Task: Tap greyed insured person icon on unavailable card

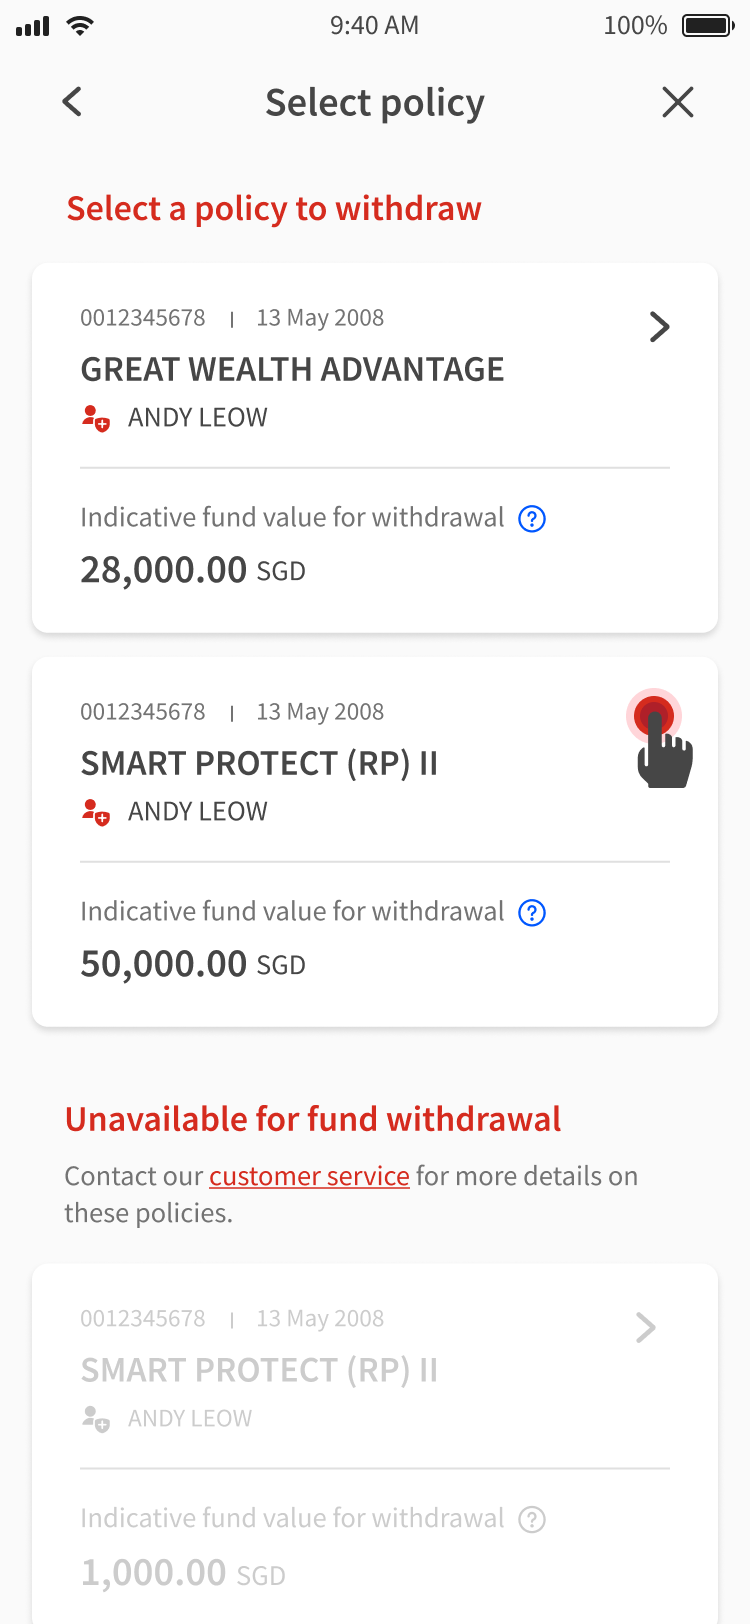Action: click(96, 1418)
